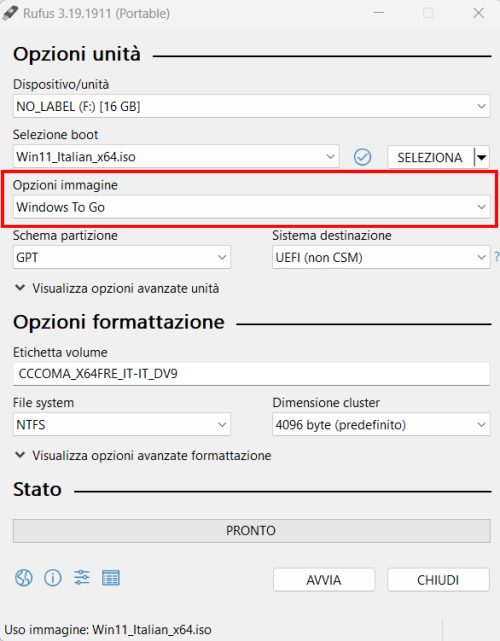Click the Schema partizione label
The width and height of the screenshot is (500, 641).
click(65, 235)
